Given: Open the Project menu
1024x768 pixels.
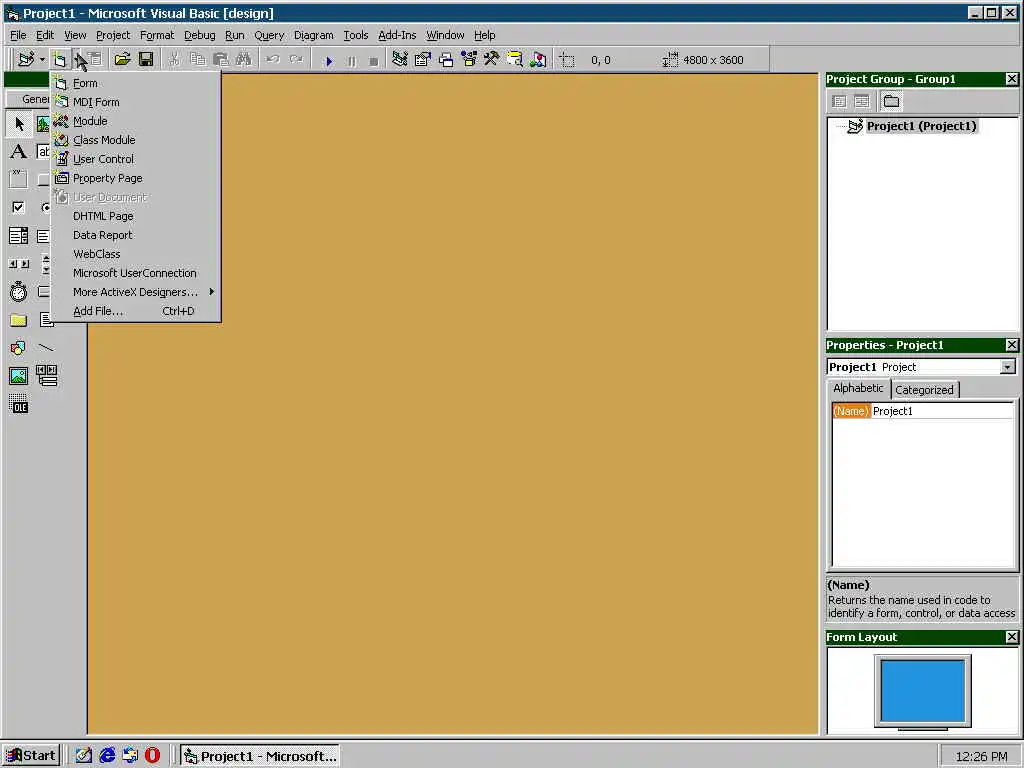Looking at the screenshot, I should (x=113, y=35).
